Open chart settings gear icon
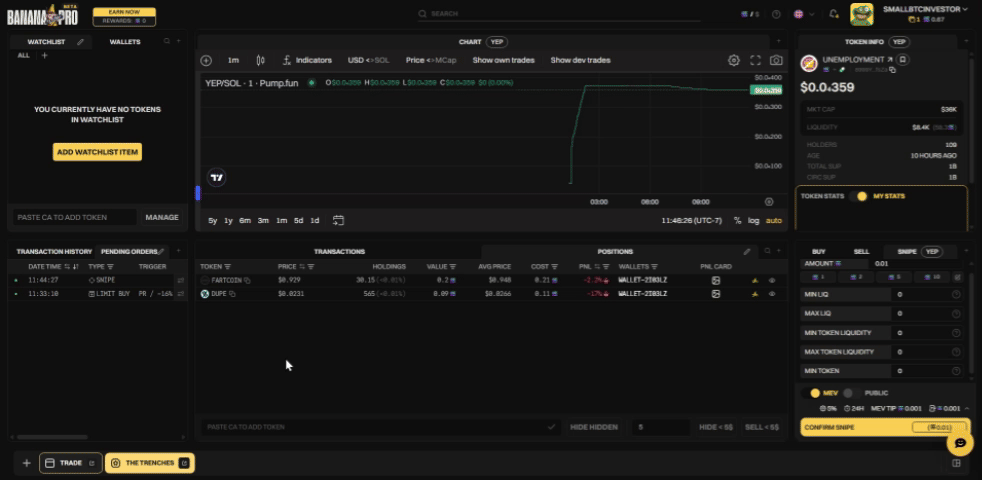The height and width of the screenshot is (480, 982). tap(734, 60)
